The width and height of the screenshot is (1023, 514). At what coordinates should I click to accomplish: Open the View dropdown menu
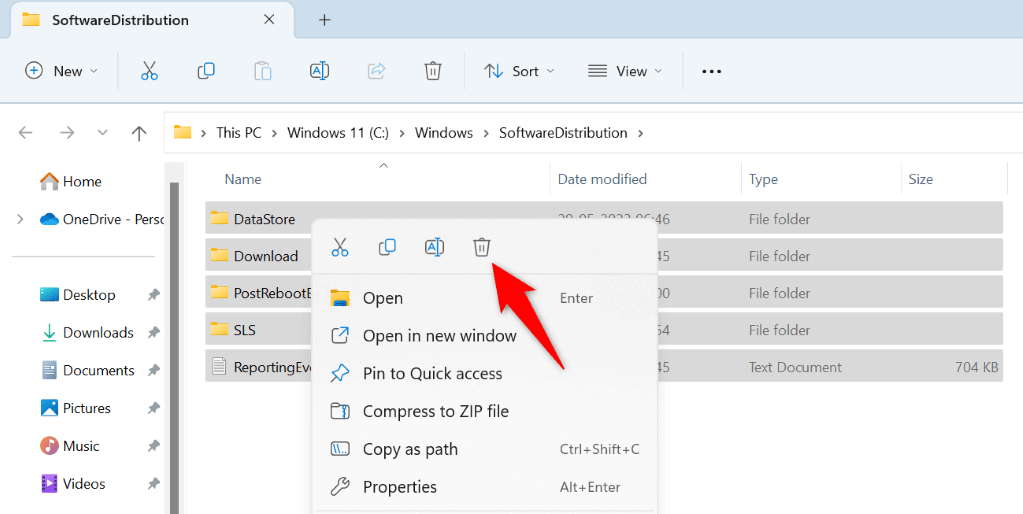[x=625, y=71]
